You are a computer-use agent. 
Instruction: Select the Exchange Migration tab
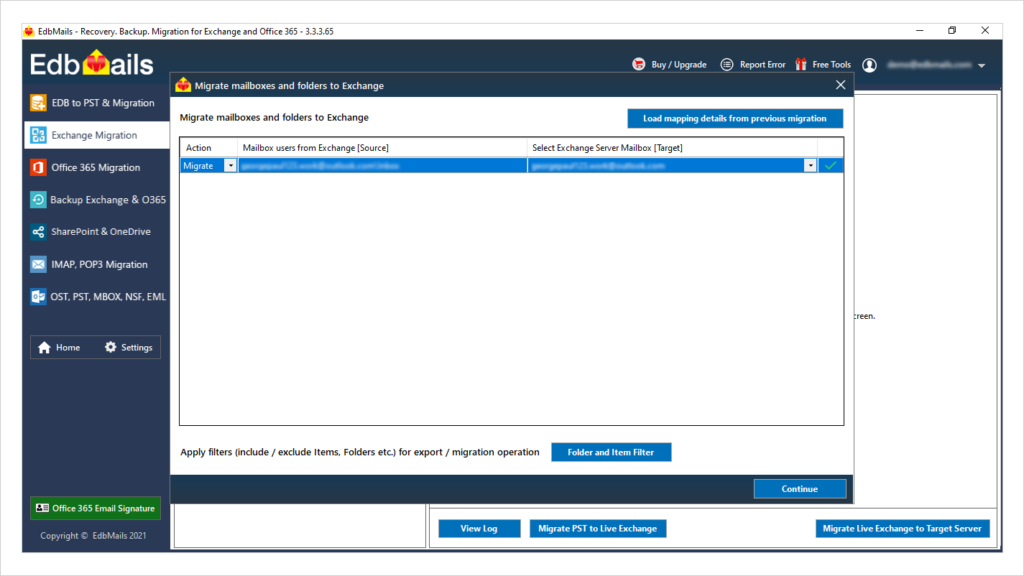click(96, 136)
